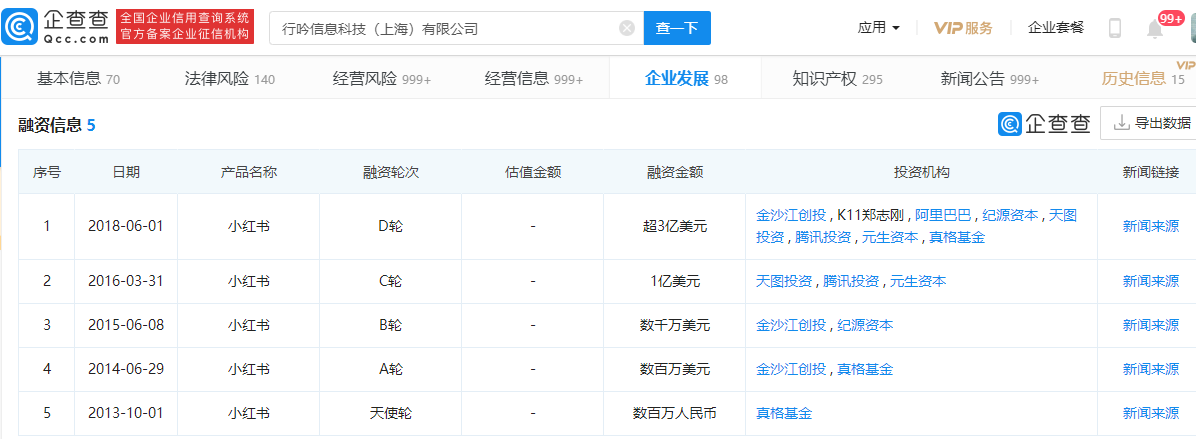Click the 数千万美元 amount cell

click(674, 325)
